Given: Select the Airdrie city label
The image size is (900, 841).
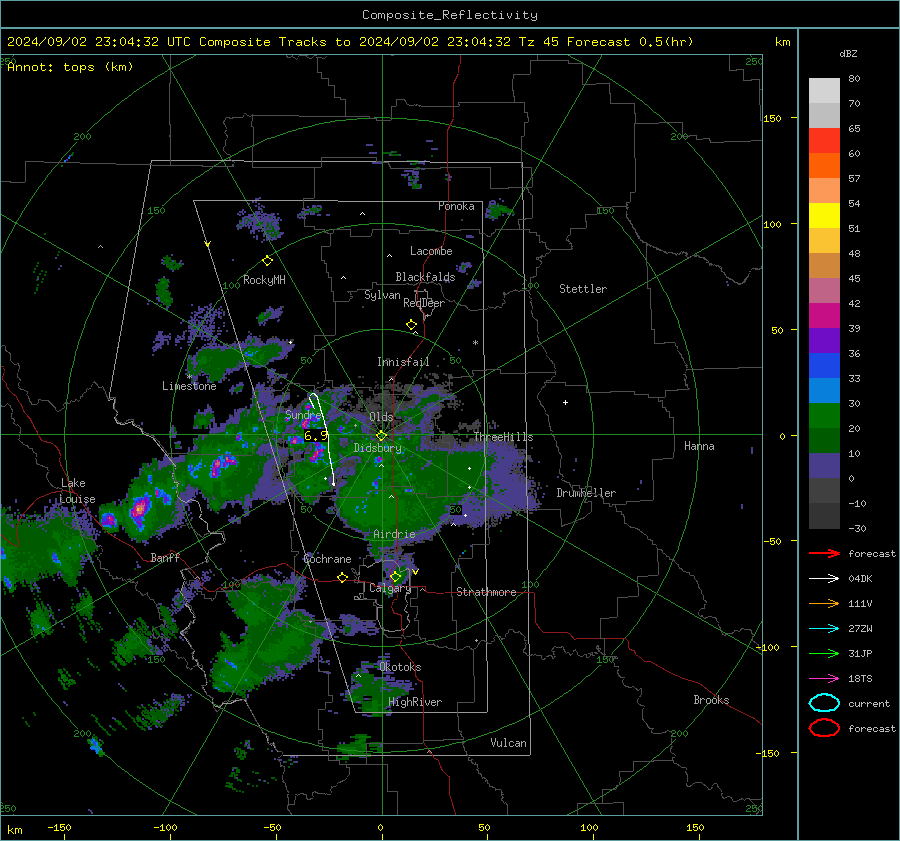Looking at the screenshot, I should pyautogui.click(x=394, y=534).
